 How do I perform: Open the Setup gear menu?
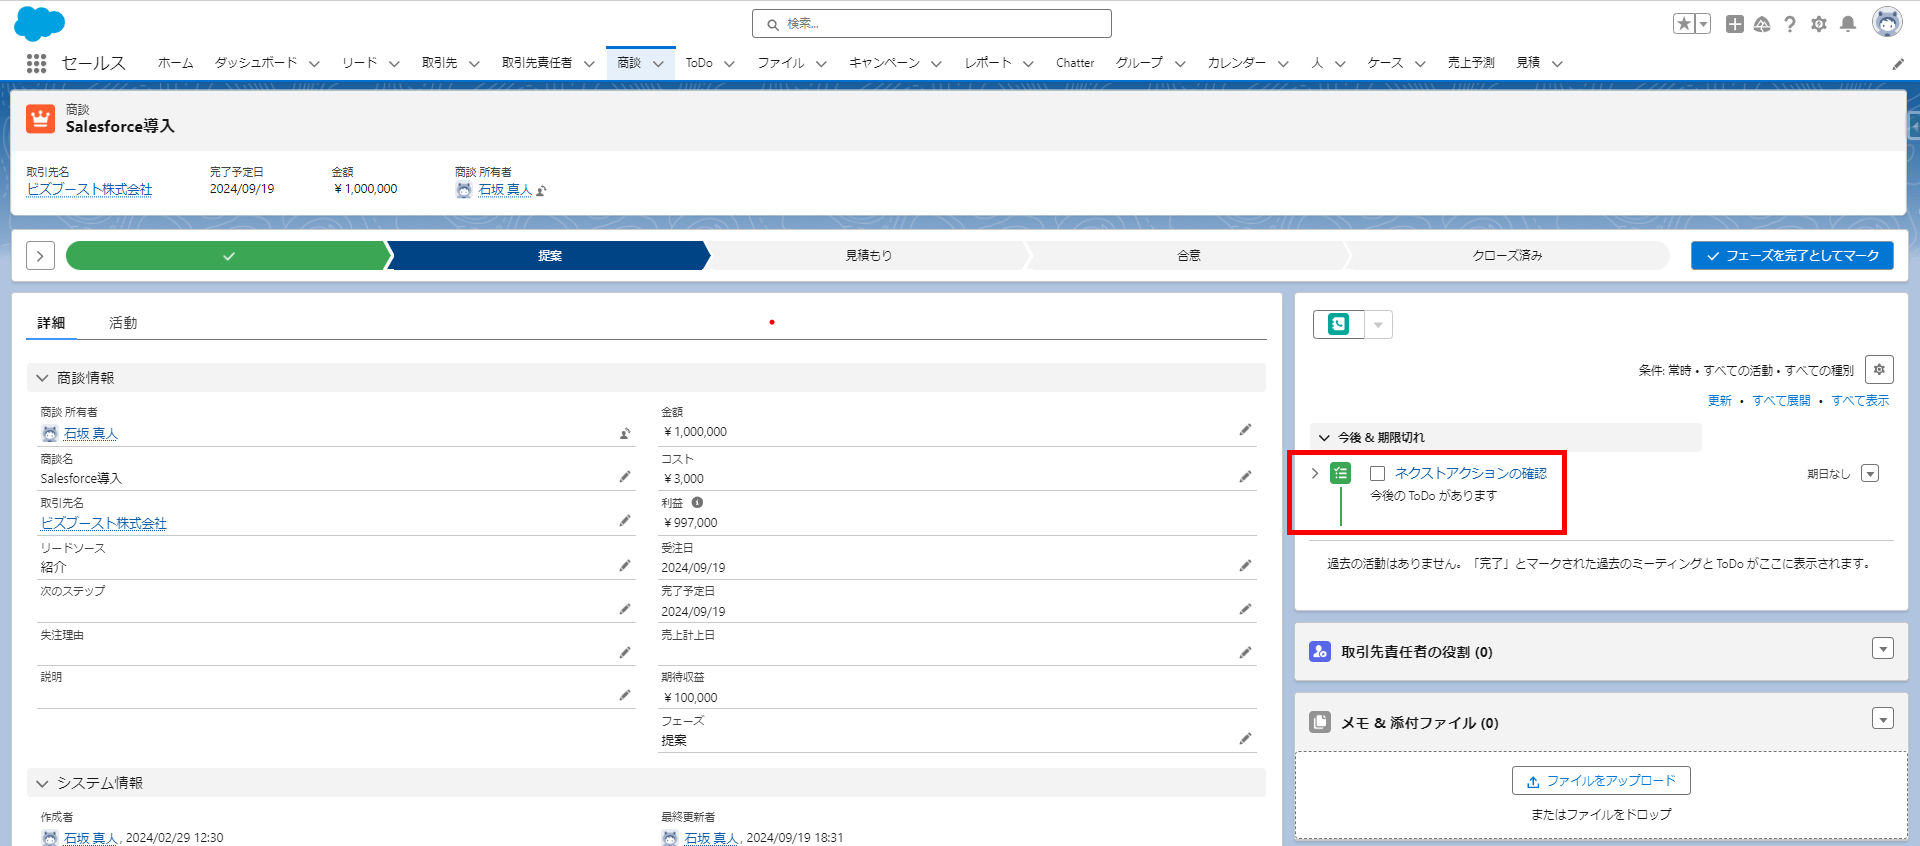point(1819,24)
